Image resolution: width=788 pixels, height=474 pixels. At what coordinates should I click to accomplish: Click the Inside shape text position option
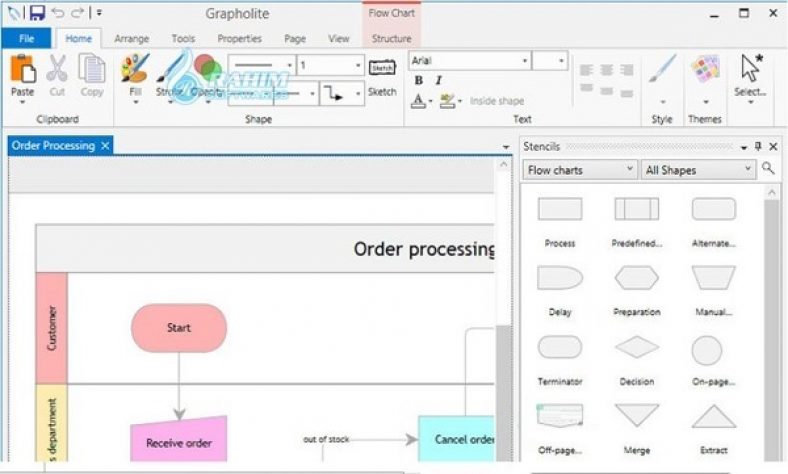coord(497,101)
